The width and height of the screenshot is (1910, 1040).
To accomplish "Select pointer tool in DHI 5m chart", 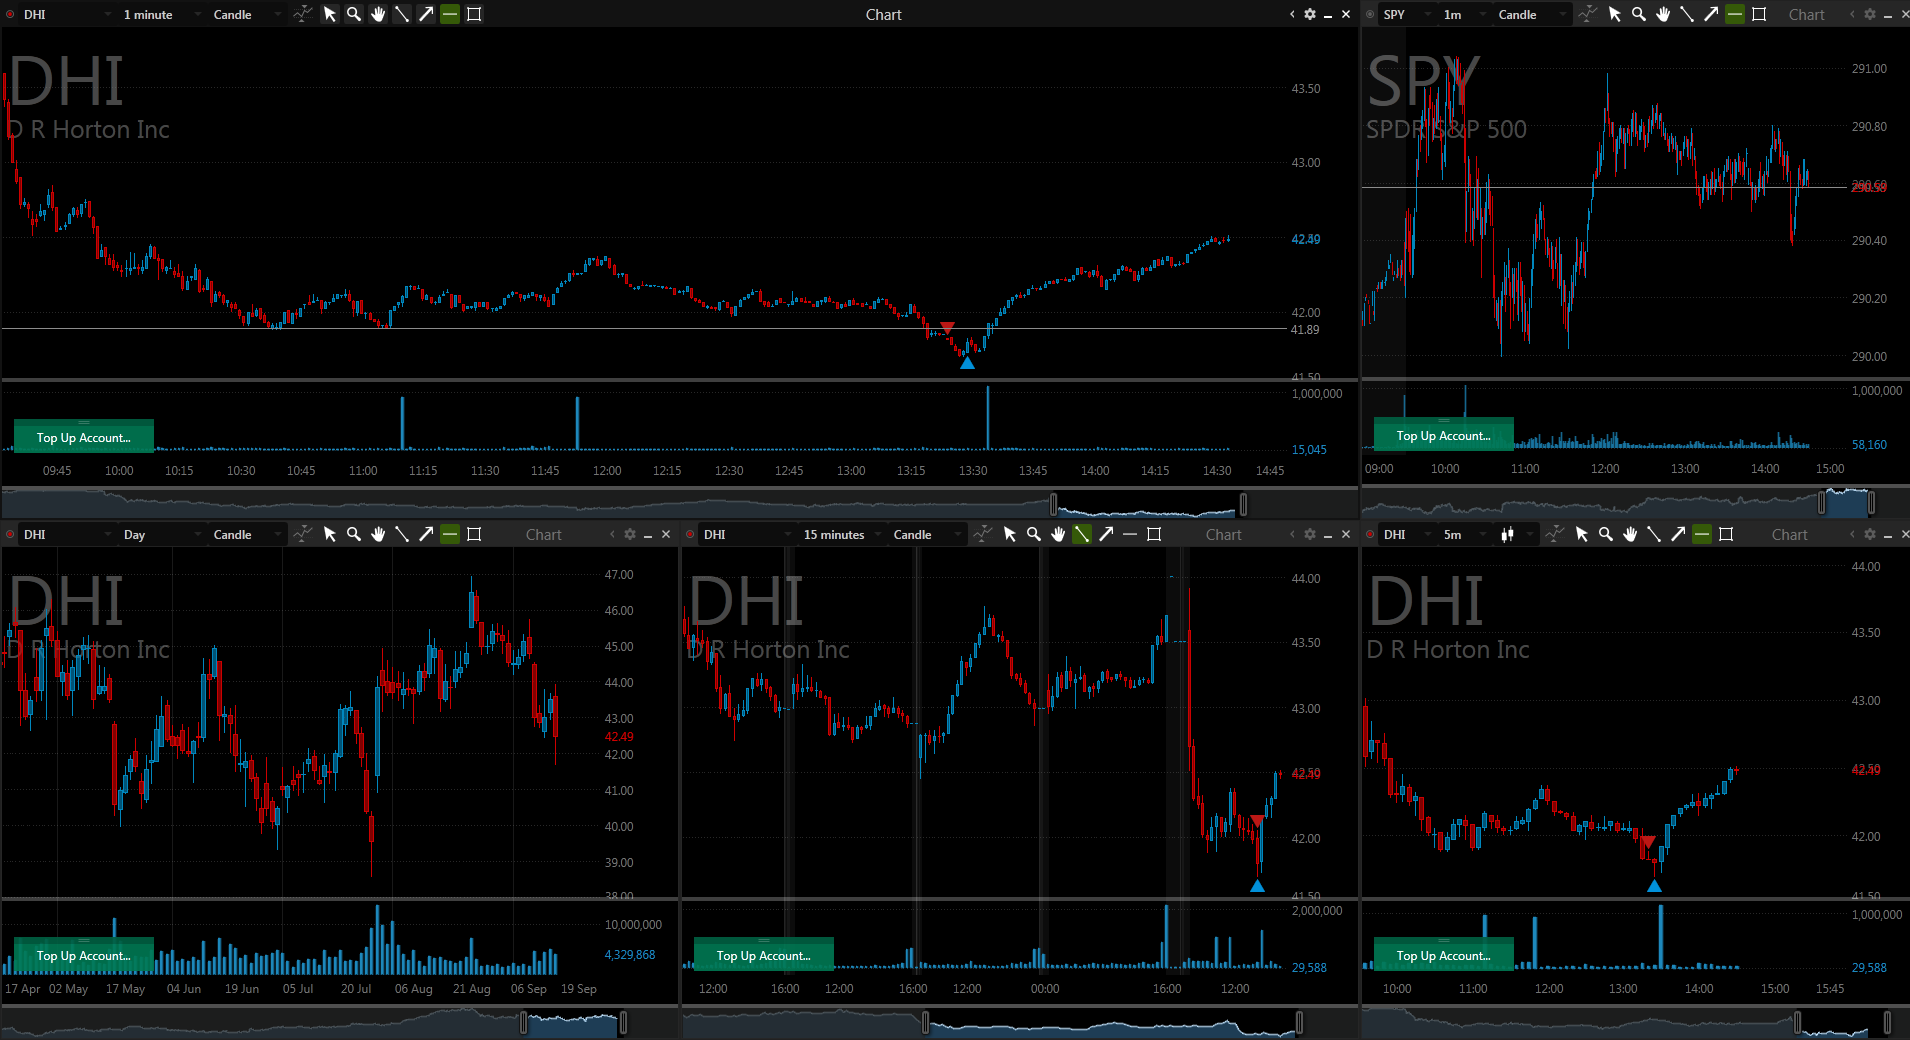I will coord(1582,534).
